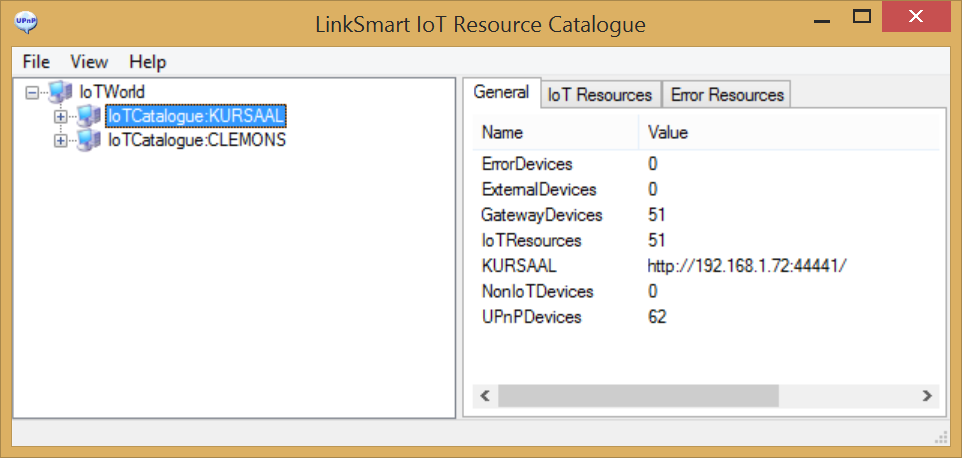Maximize the LinkSmart IoT Resource Catalogue window
This screenshot has width=962, height=458.
point(862,18)
